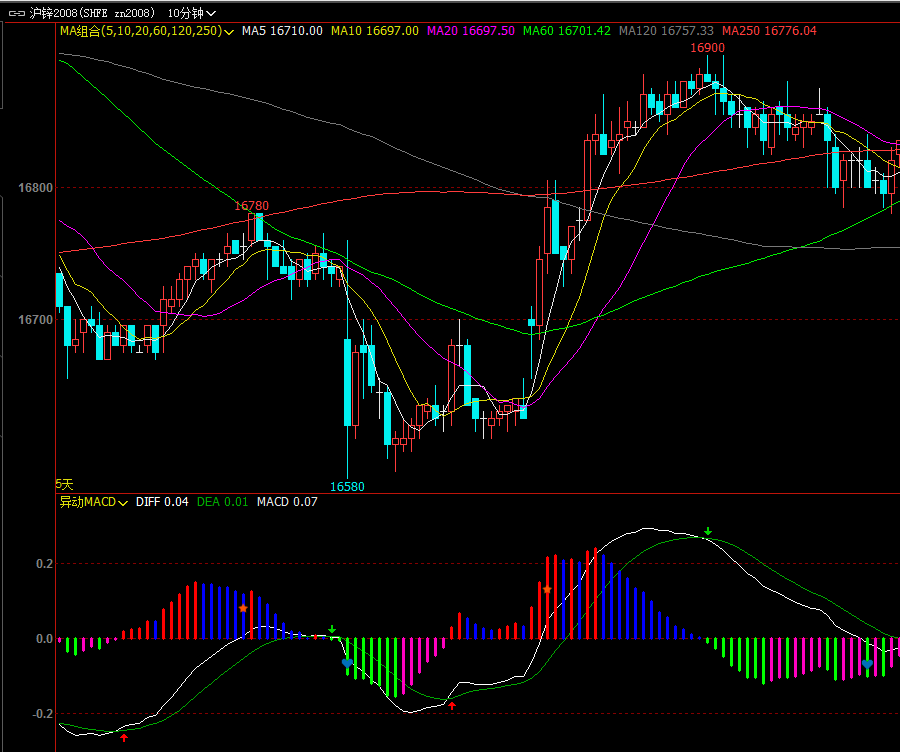Click the 16780 swing high label
900x752 pixels.
coord(251,206)
